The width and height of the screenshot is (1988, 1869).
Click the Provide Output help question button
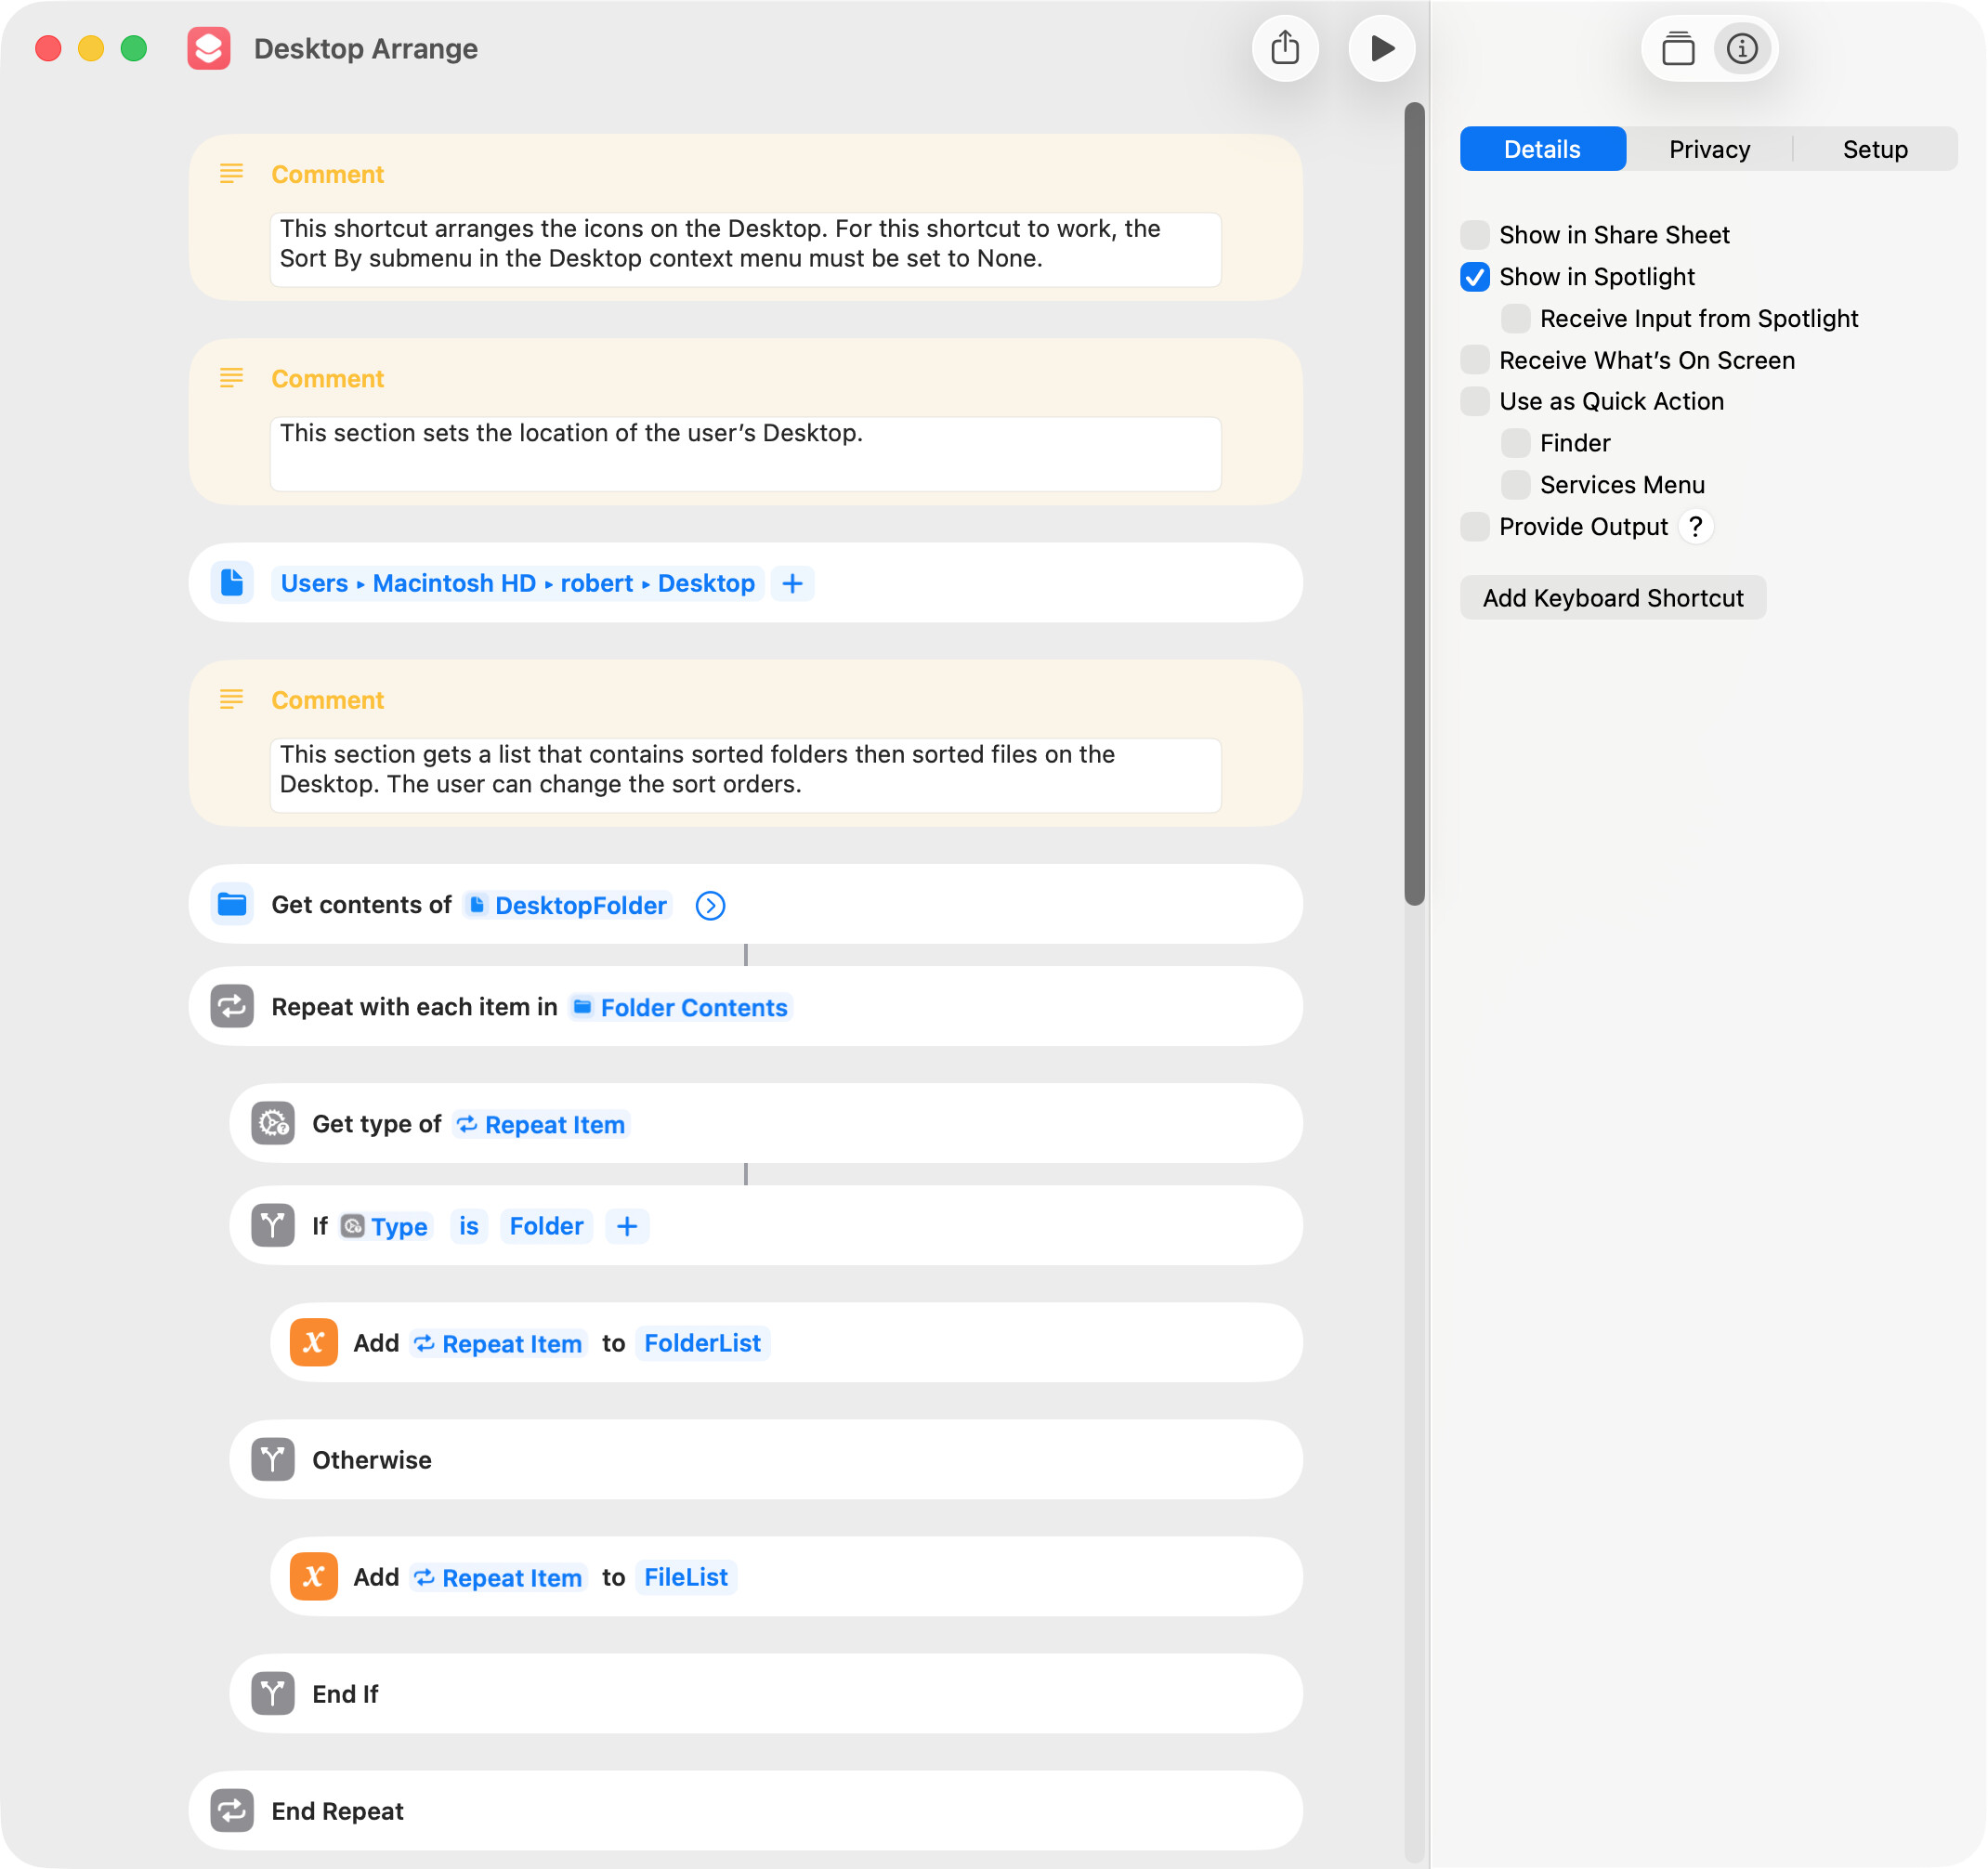pos(1695,526)
